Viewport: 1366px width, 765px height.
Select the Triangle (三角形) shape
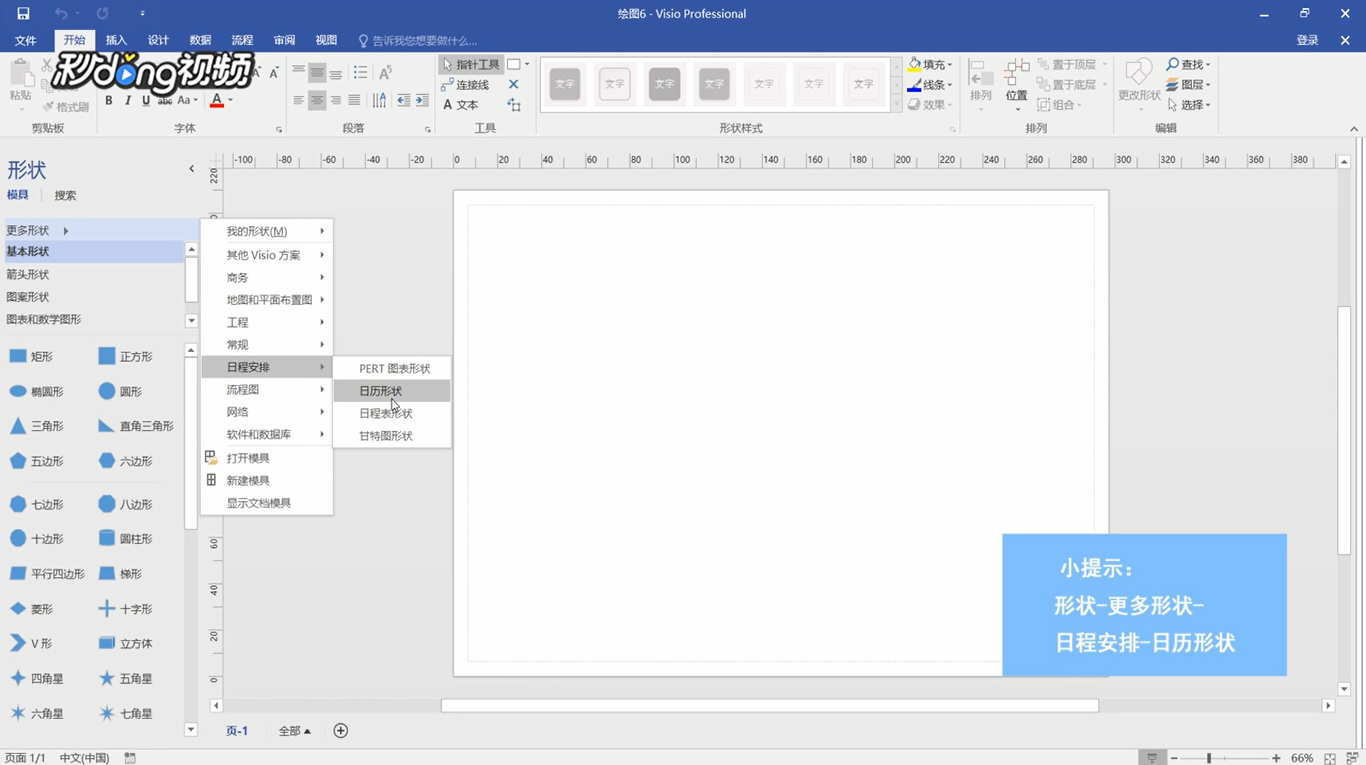pos(36,426)
